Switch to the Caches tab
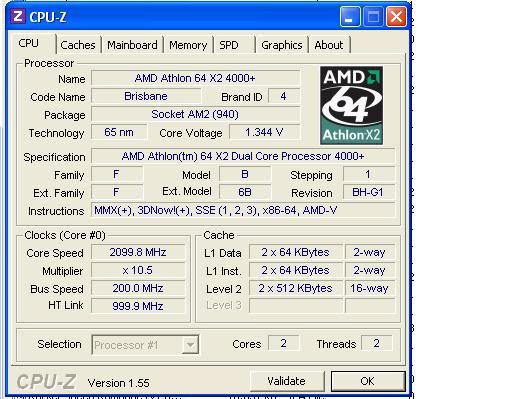The height and width of the screenshot is (399, 512). pos(78,45)
